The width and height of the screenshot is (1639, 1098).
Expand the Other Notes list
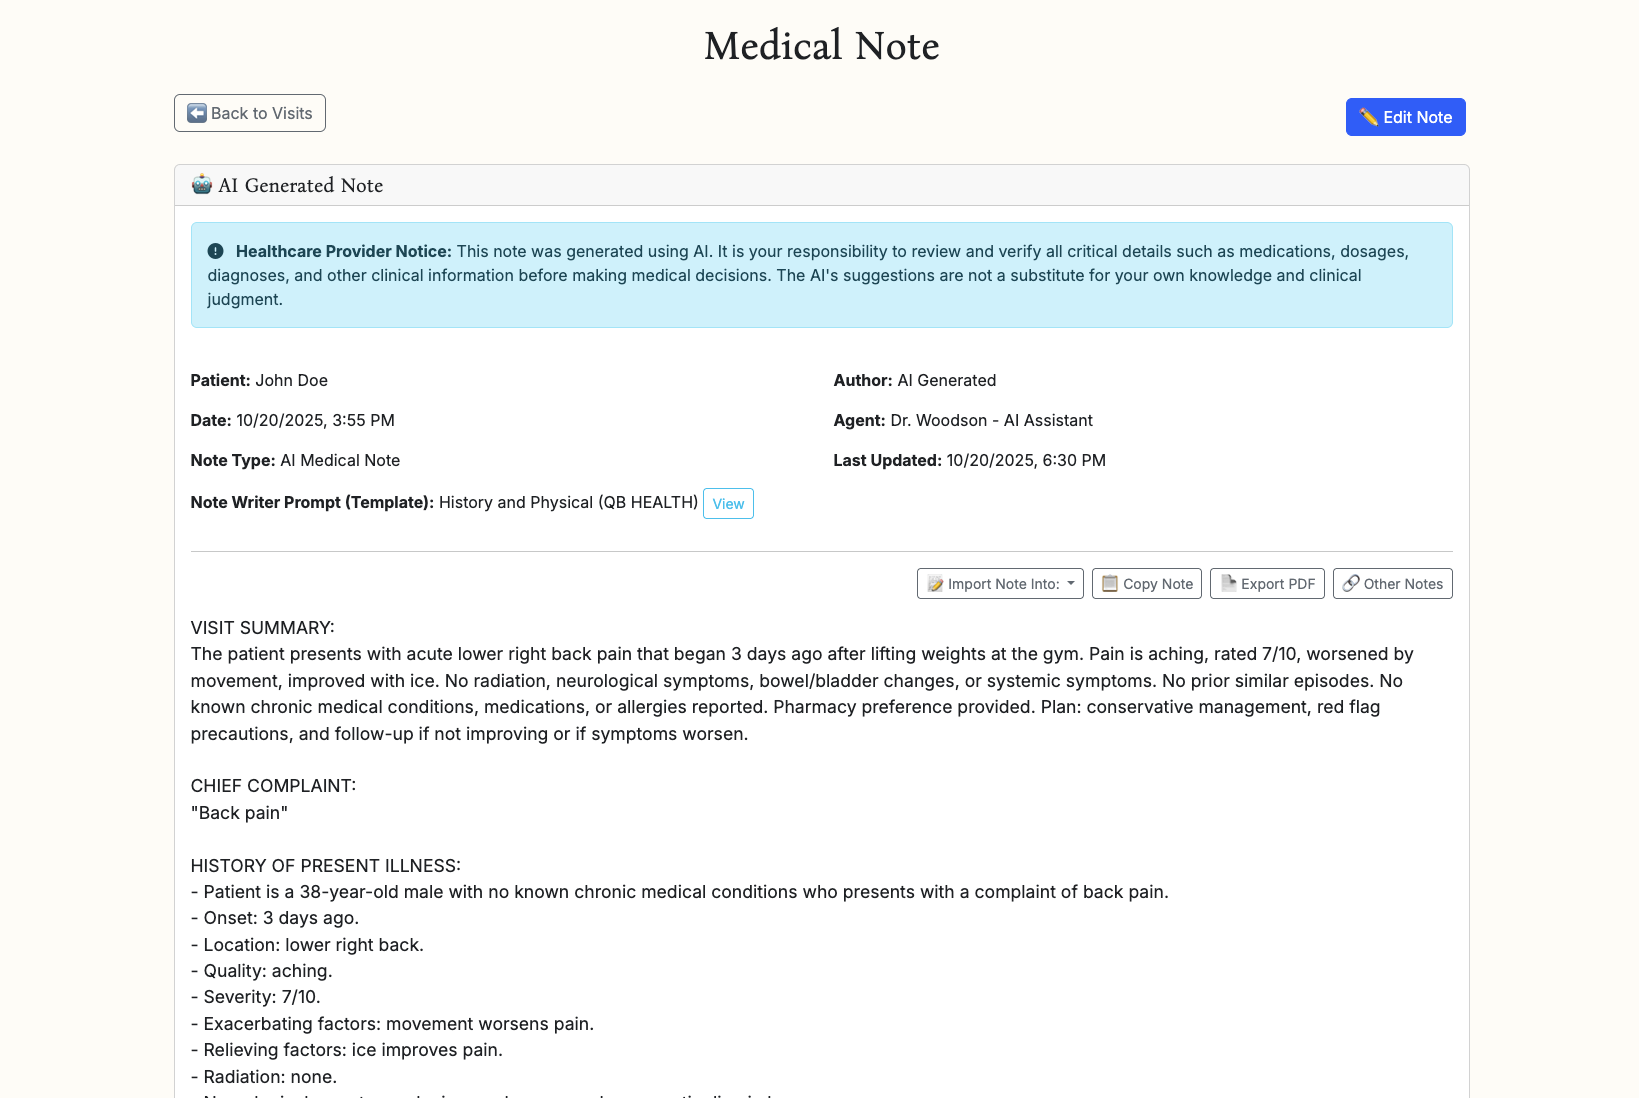pyautogui.click(x=1392, y=583)
